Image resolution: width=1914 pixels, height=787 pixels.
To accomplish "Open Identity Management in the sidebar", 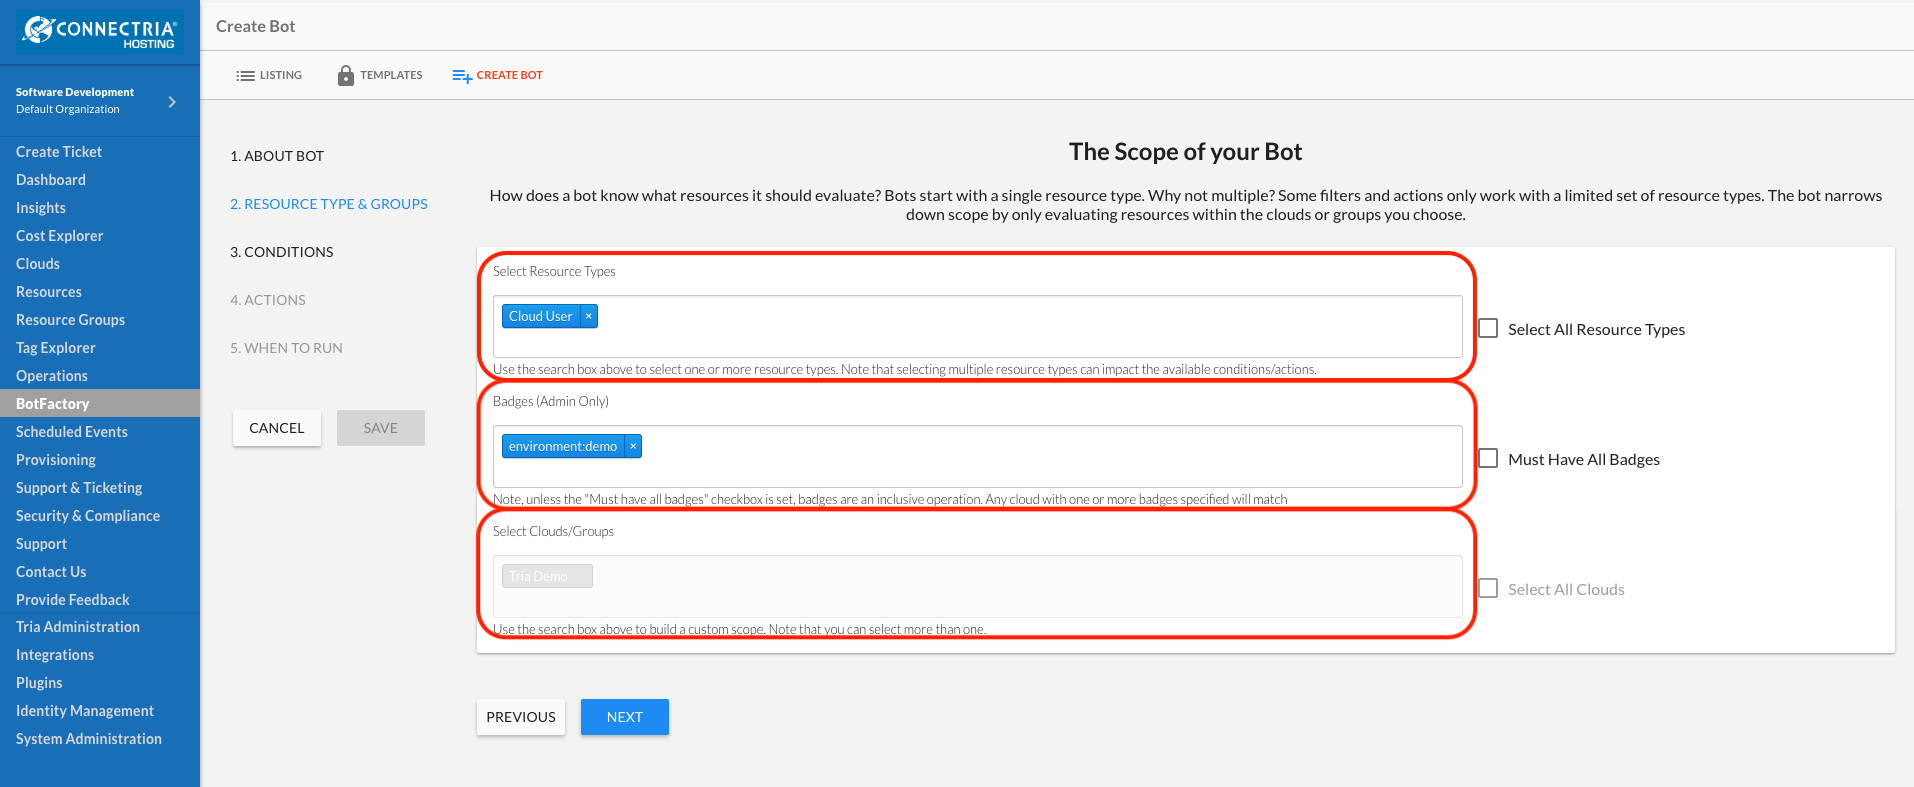I will tap(85, 711).
